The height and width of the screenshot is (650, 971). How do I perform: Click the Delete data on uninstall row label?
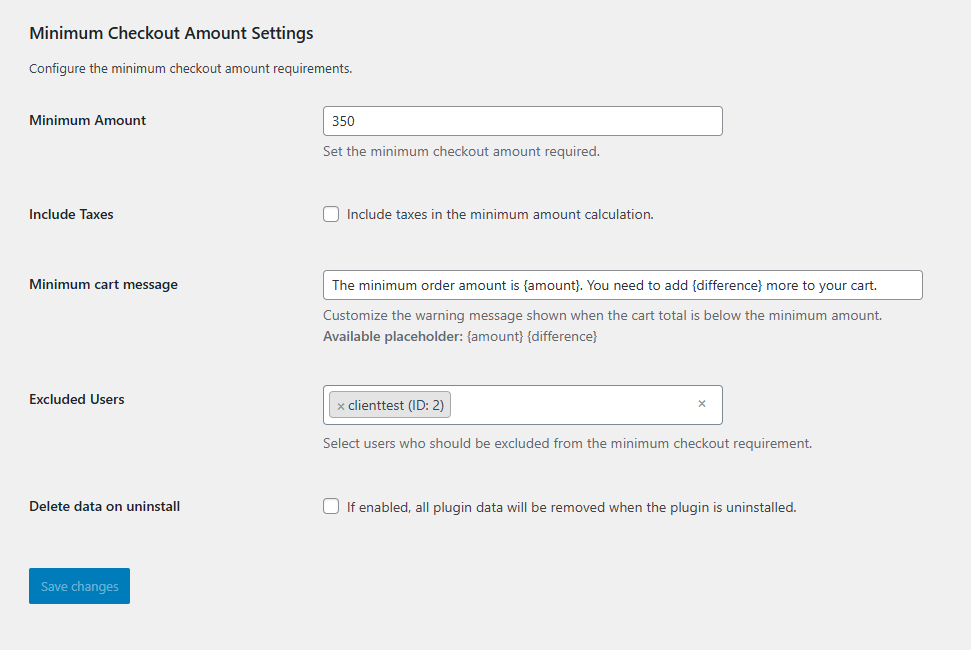point(104,506)
